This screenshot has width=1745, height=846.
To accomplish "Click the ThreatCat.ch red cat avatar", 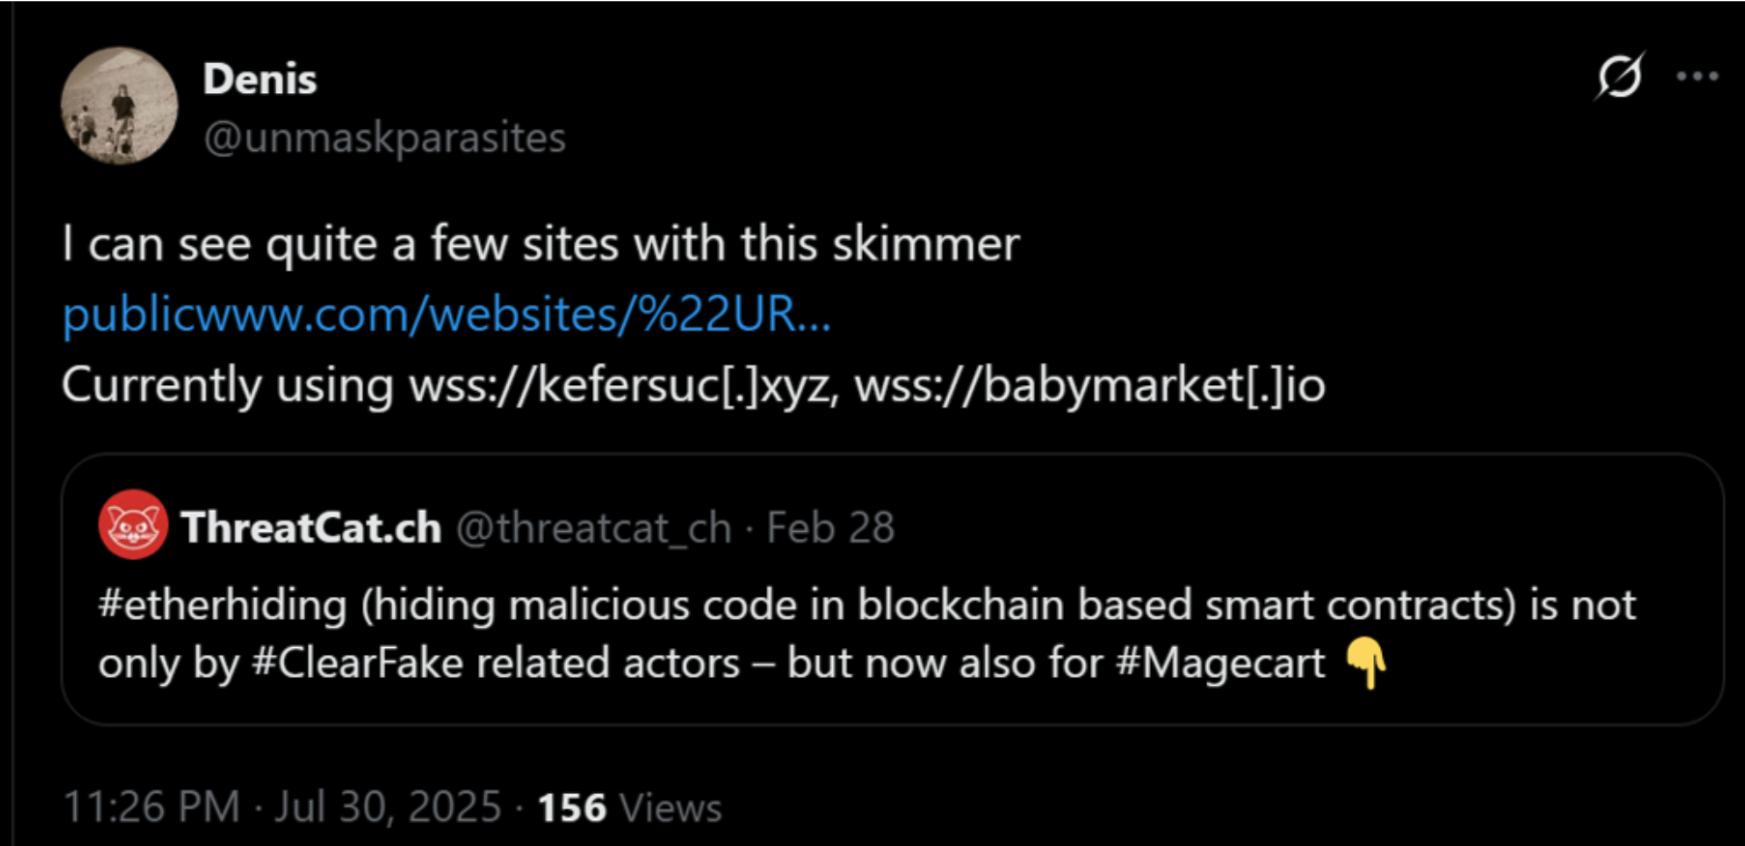I will (x=133, y=525).
